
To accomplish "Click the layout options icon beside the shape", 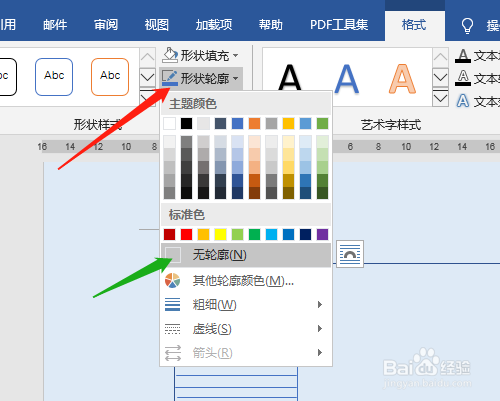I will click(x=350, y=254).
